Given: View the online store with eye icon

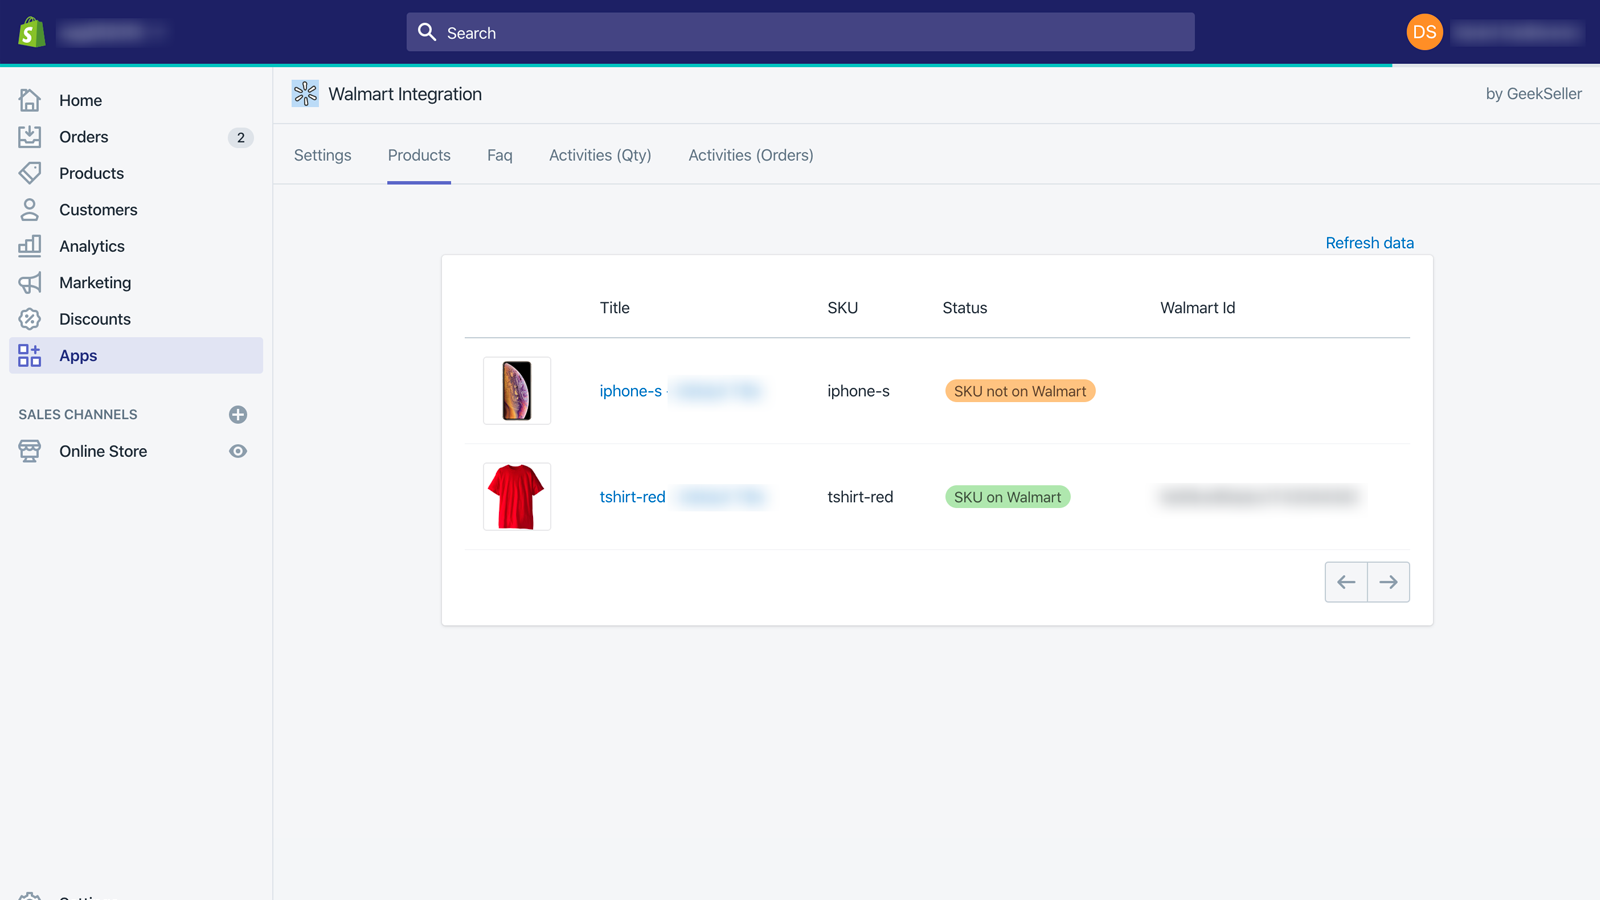Looking at the screenshot, I should pyautogui.click(x=238, y=451).
